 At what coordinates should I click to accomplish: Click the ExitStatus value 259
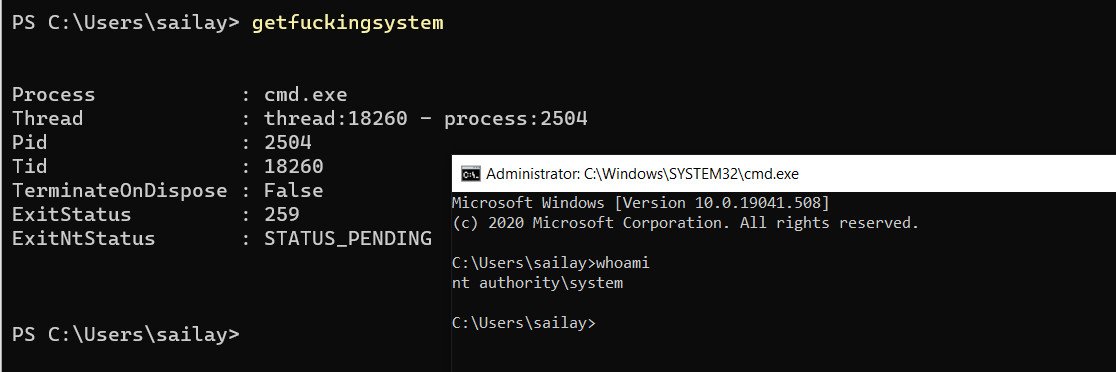tap(282, 214)
